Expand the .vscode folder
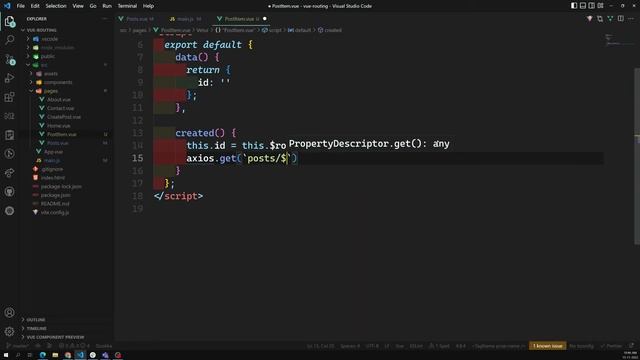The height and width of the screenshot is (360, 640). [49, 39]
